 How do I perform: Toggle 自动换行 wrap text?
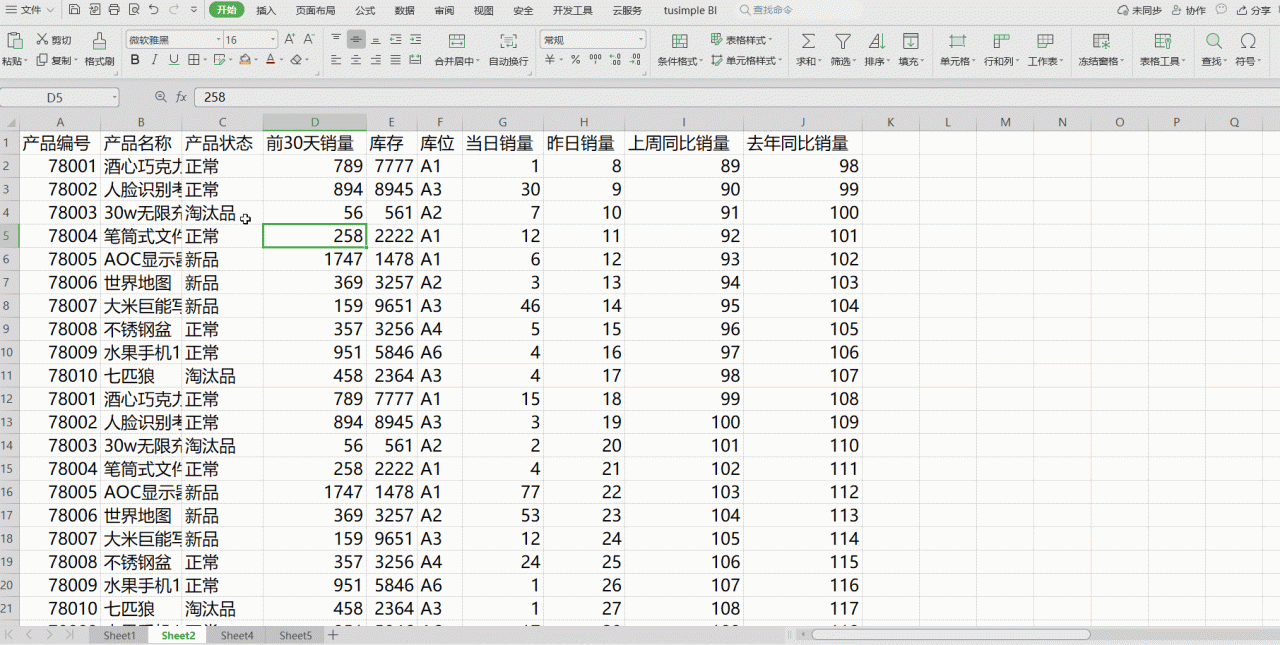point(509,49)
